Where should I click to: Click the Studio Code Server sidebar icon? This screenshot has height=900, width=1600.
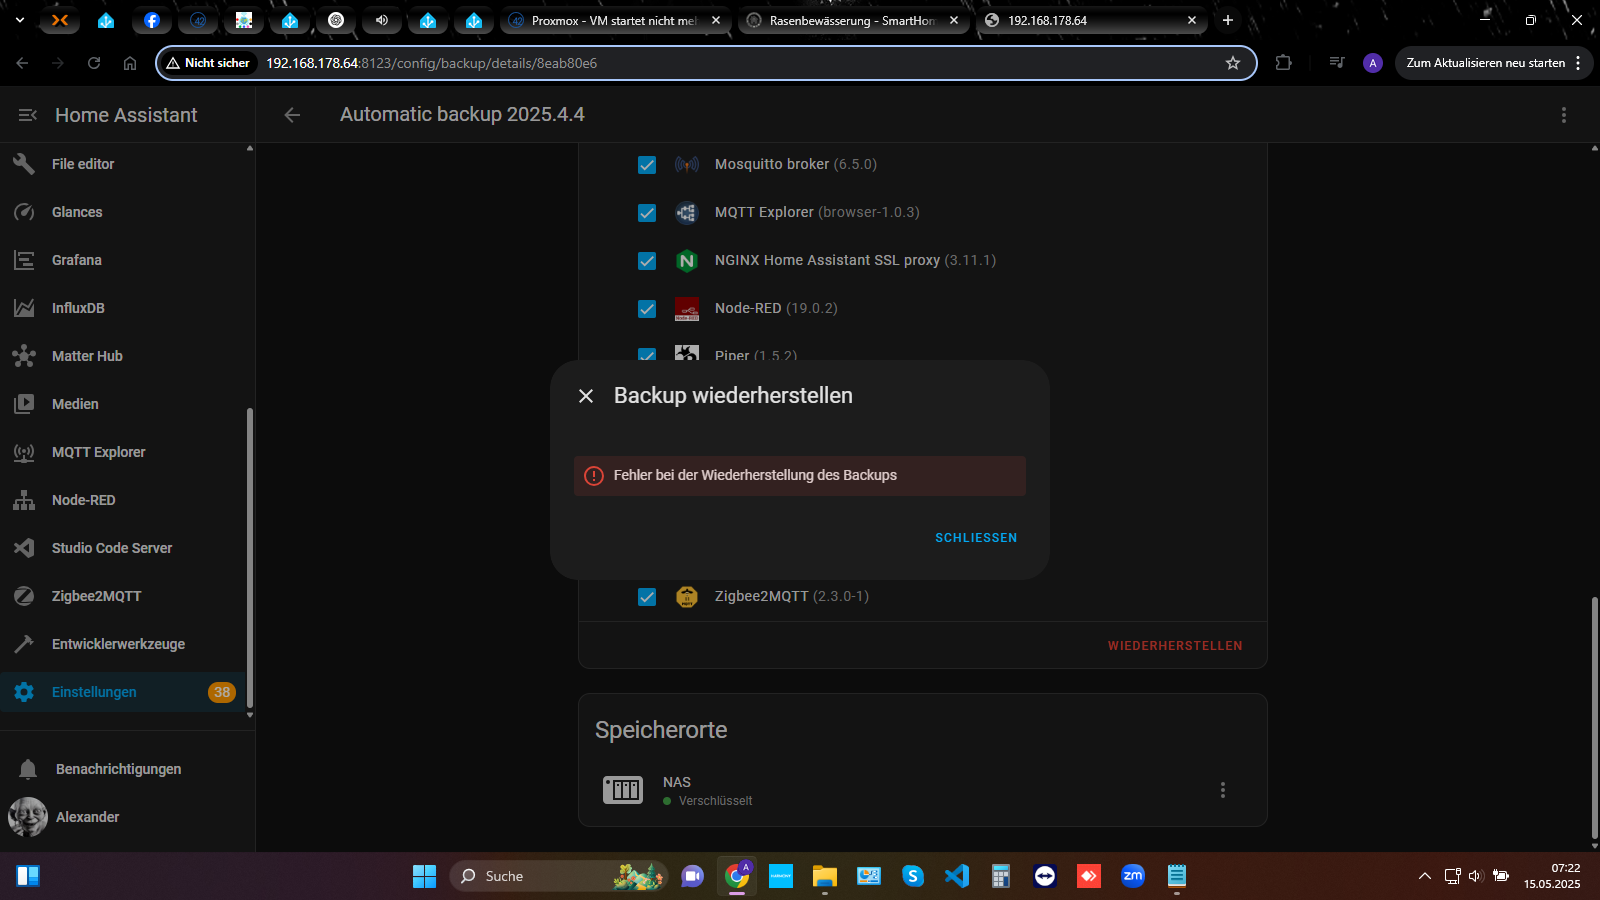(24, 548)
